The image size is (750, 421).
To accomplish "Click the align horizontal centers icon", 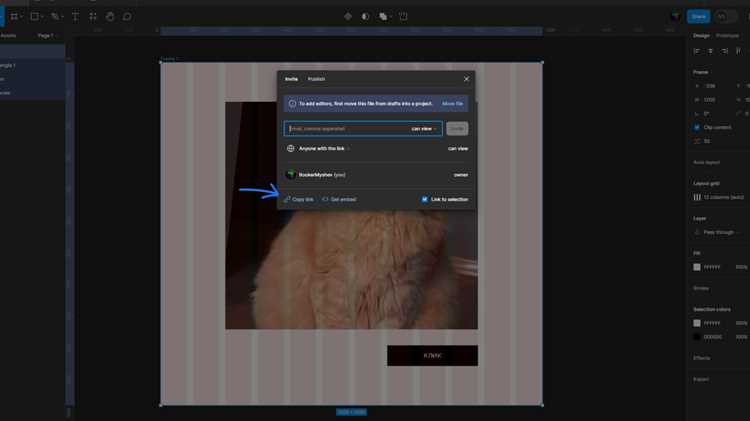I will (711, 51).
